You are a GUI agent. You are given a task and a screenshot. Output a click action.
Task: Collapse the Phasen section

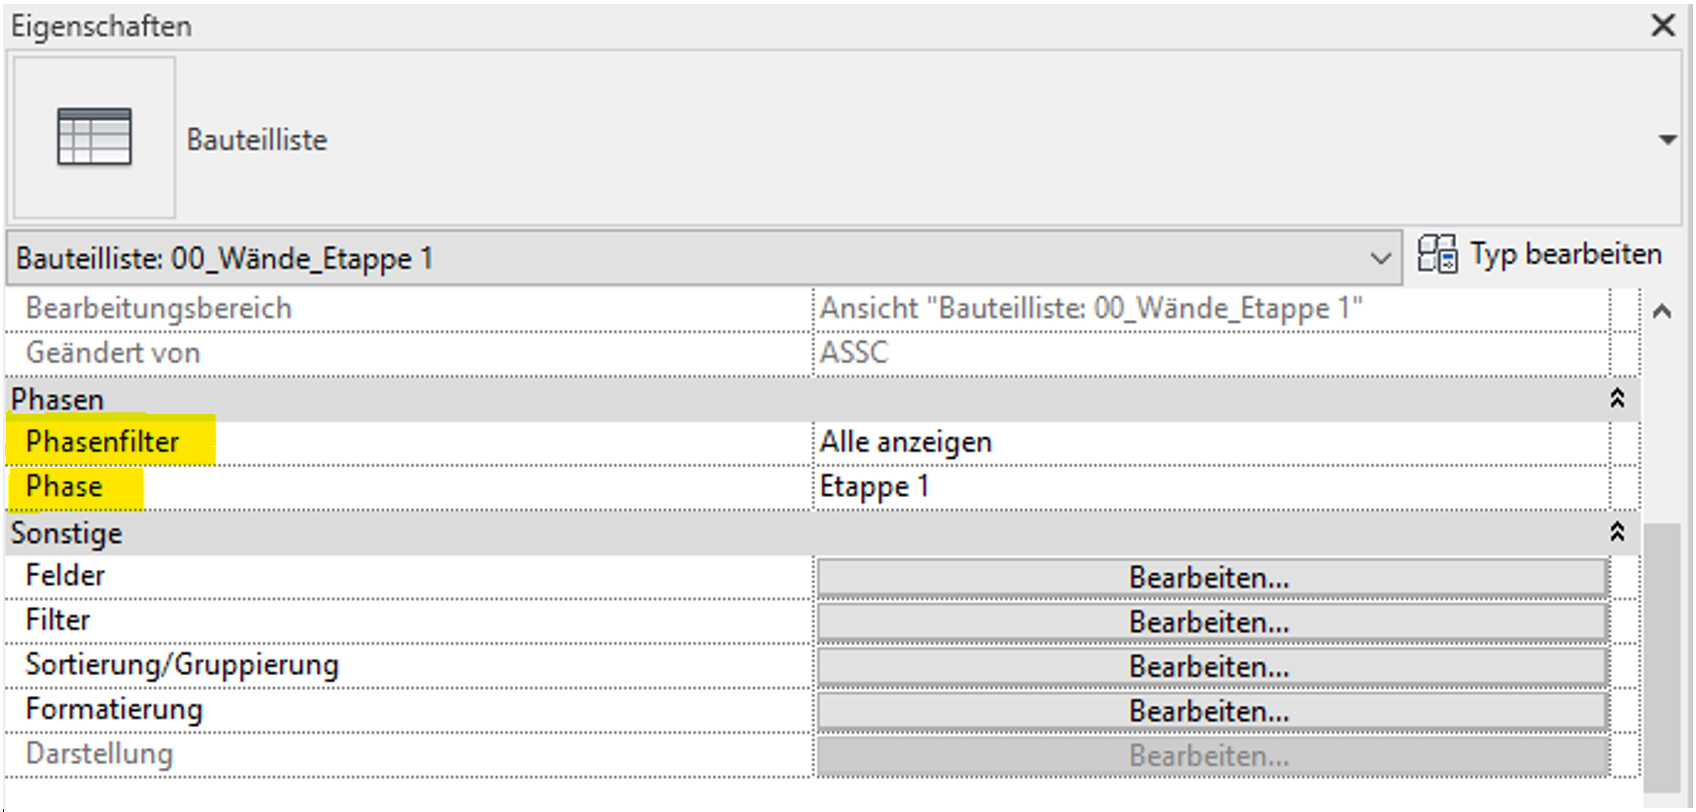[1617, 397]
